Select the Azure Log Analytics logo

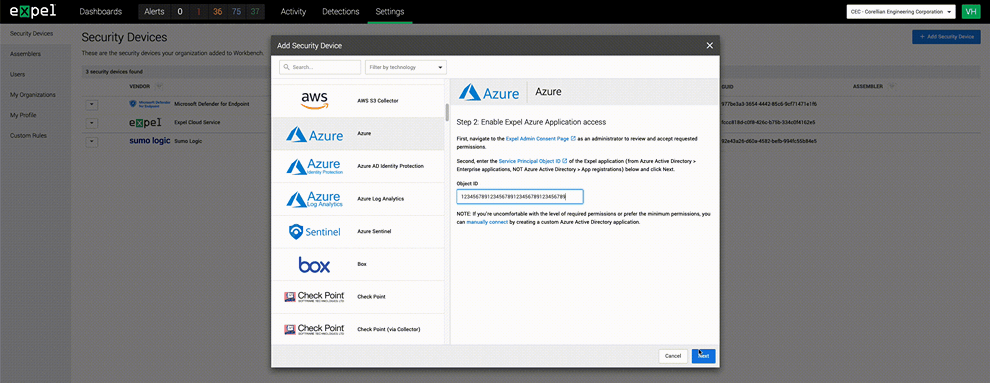point(314,199)
